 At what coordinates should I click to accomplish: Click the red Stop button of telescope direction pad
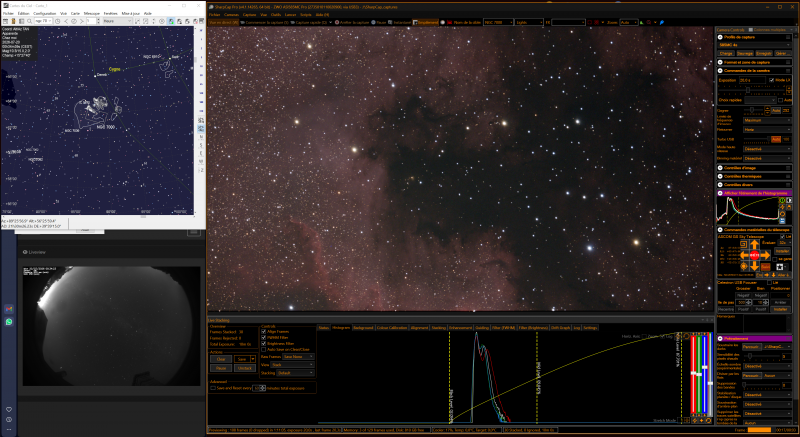click(x=755, y=255)
